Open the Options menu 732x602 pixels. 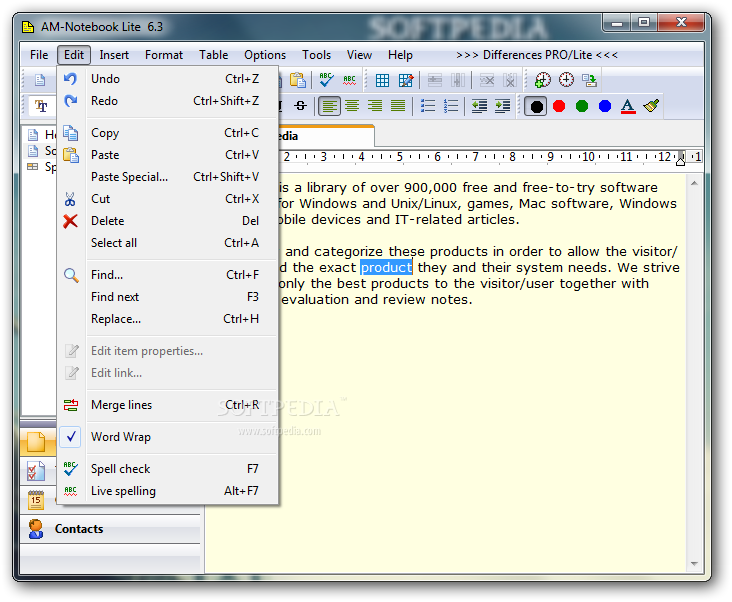[x=265, y=55]
